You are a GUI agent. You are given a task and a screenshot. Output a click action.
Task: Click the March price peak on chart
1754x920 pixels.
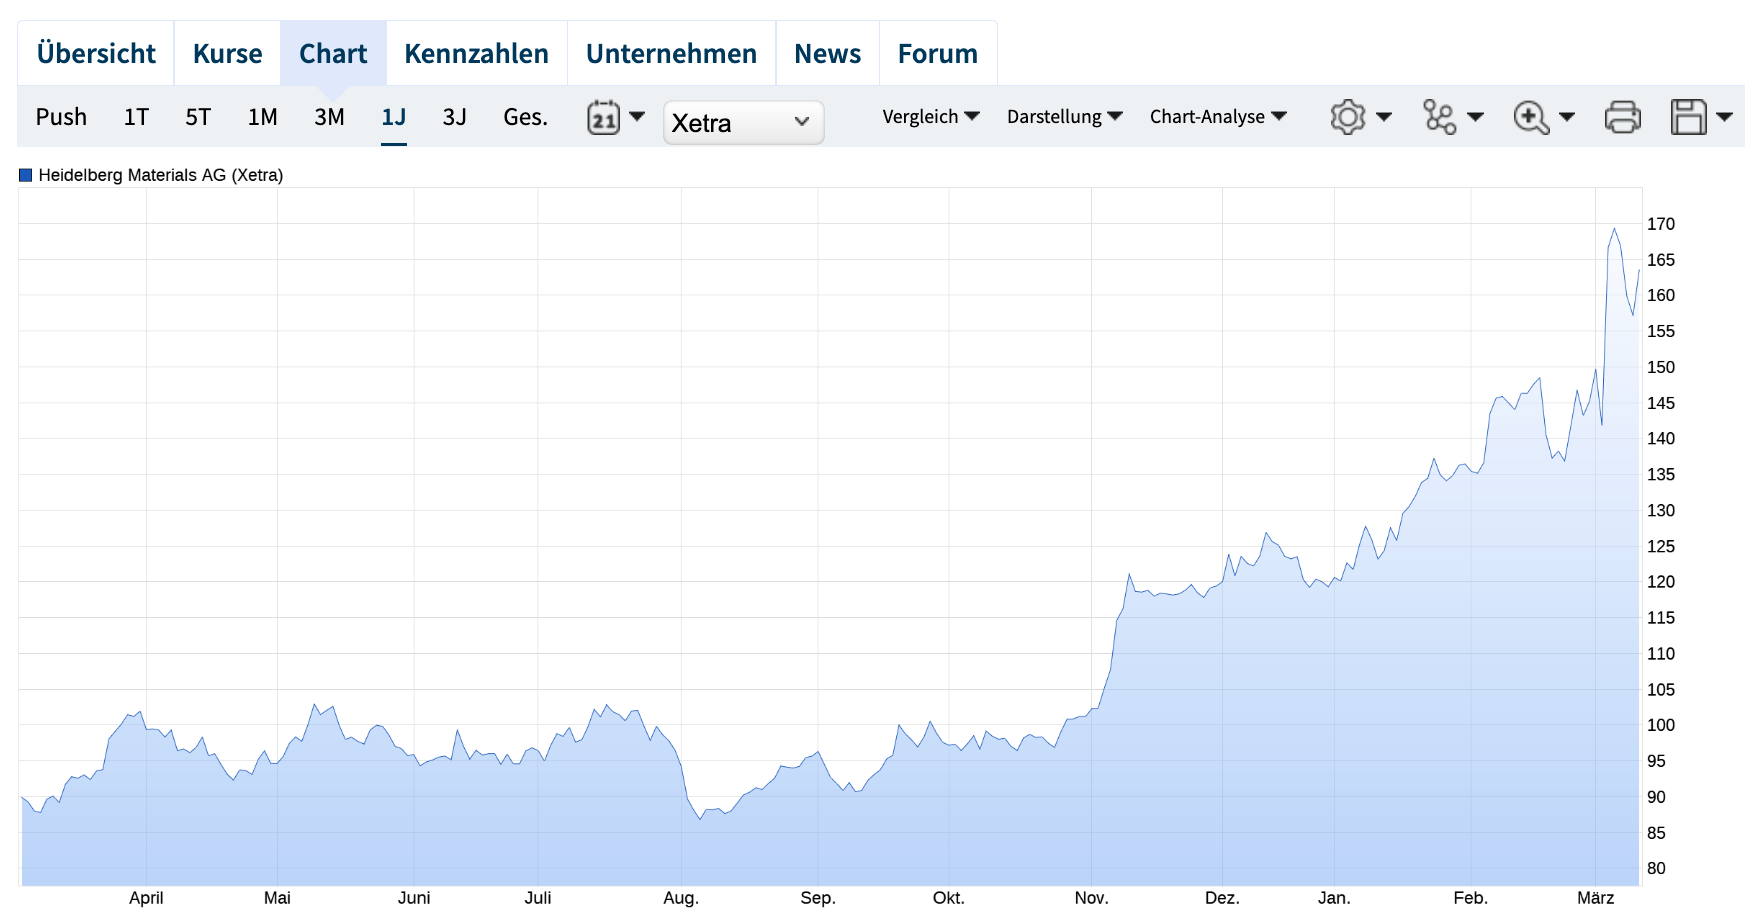point(1614,229)
